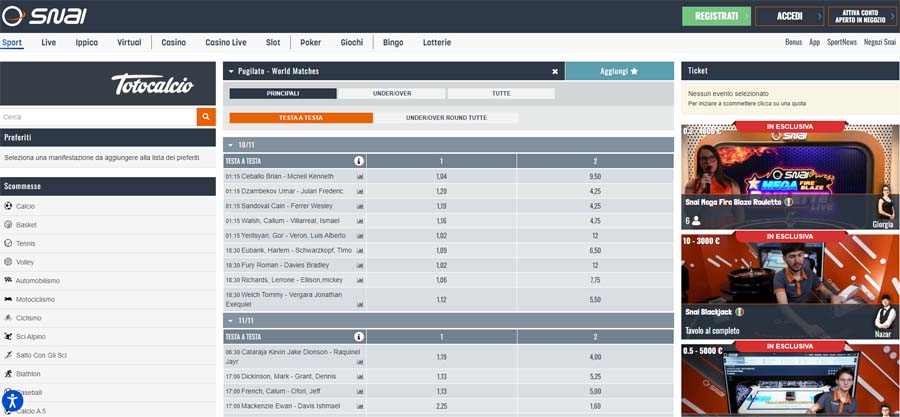The width and height of the screenshot is (900, 417).
Task: Click Attiva Conto Aperto in Negozio button
Action: pos(862,16)
